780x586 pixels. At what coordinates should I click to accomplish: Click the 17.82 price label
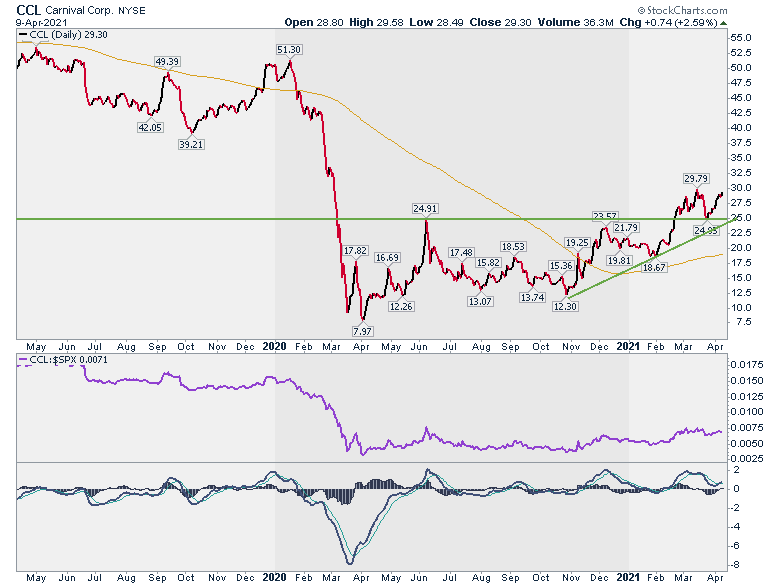coord(355,251)
